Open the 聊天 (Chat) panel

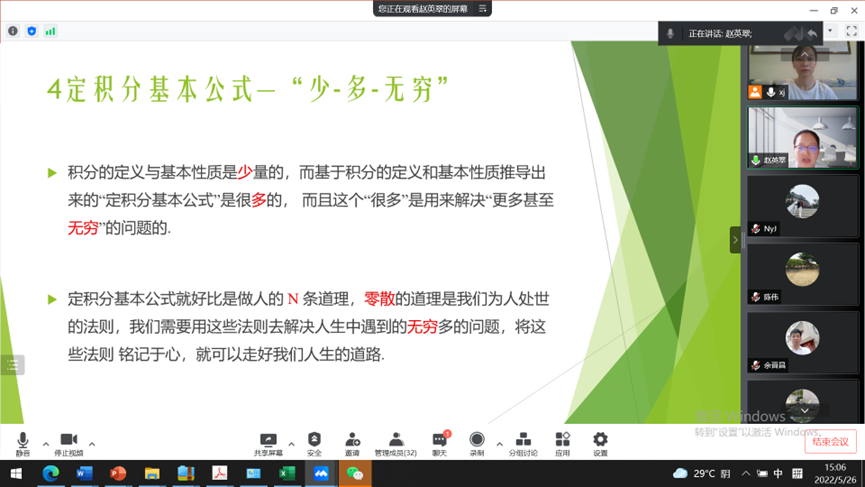(x=439, y=442)
